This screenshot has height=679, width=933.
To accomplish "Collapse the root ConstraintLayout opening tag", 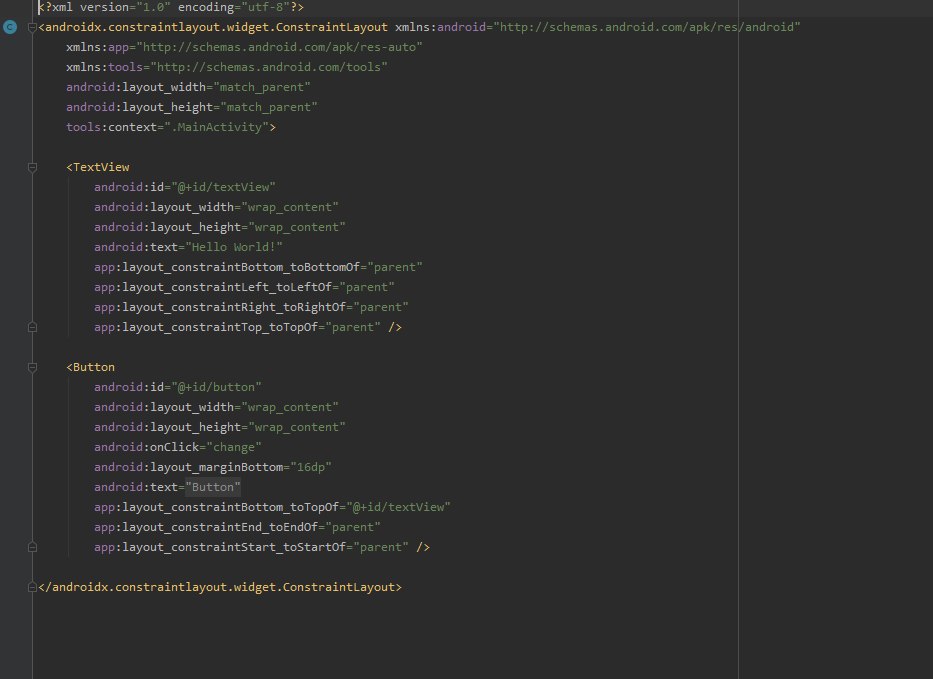I will [x=32, y=27].
